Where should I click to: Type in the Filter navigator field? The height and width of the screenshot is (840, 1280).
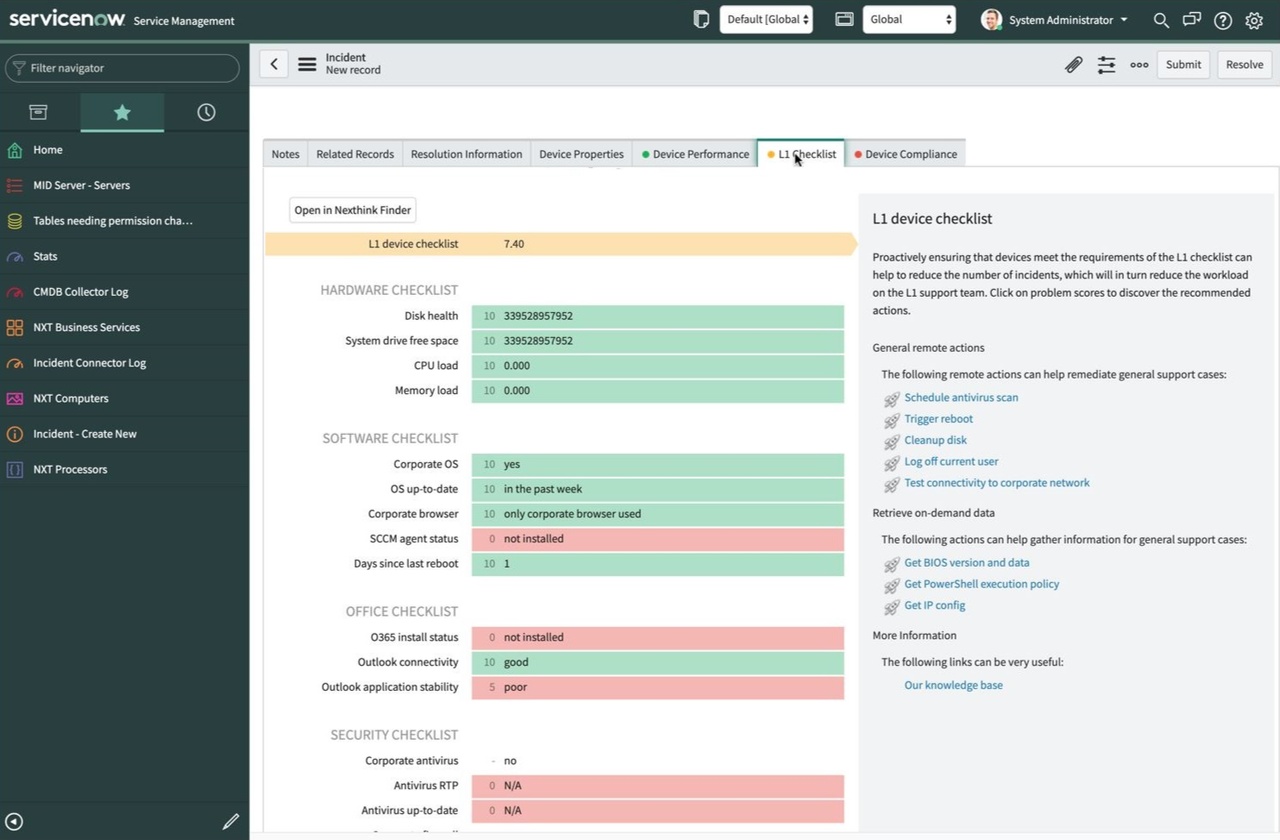click(130, 68)
